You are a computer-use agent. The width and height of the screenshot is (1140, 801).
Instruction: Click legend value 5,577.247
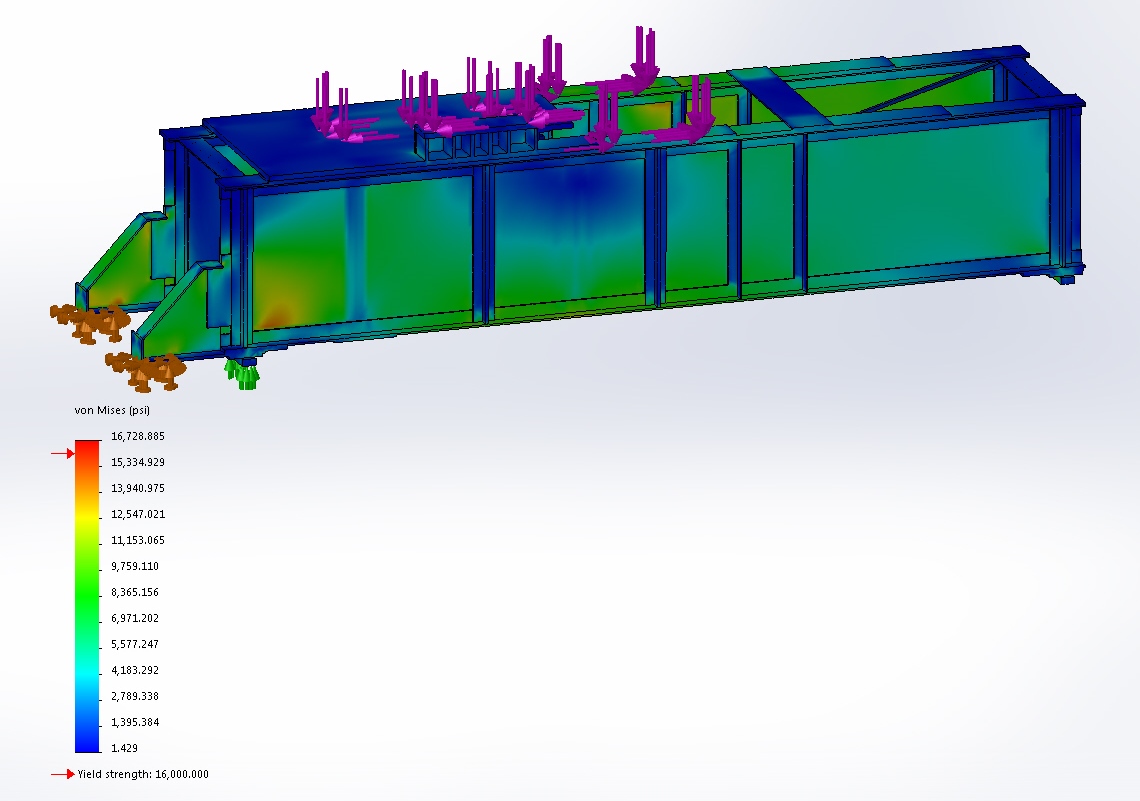point(135,644)
